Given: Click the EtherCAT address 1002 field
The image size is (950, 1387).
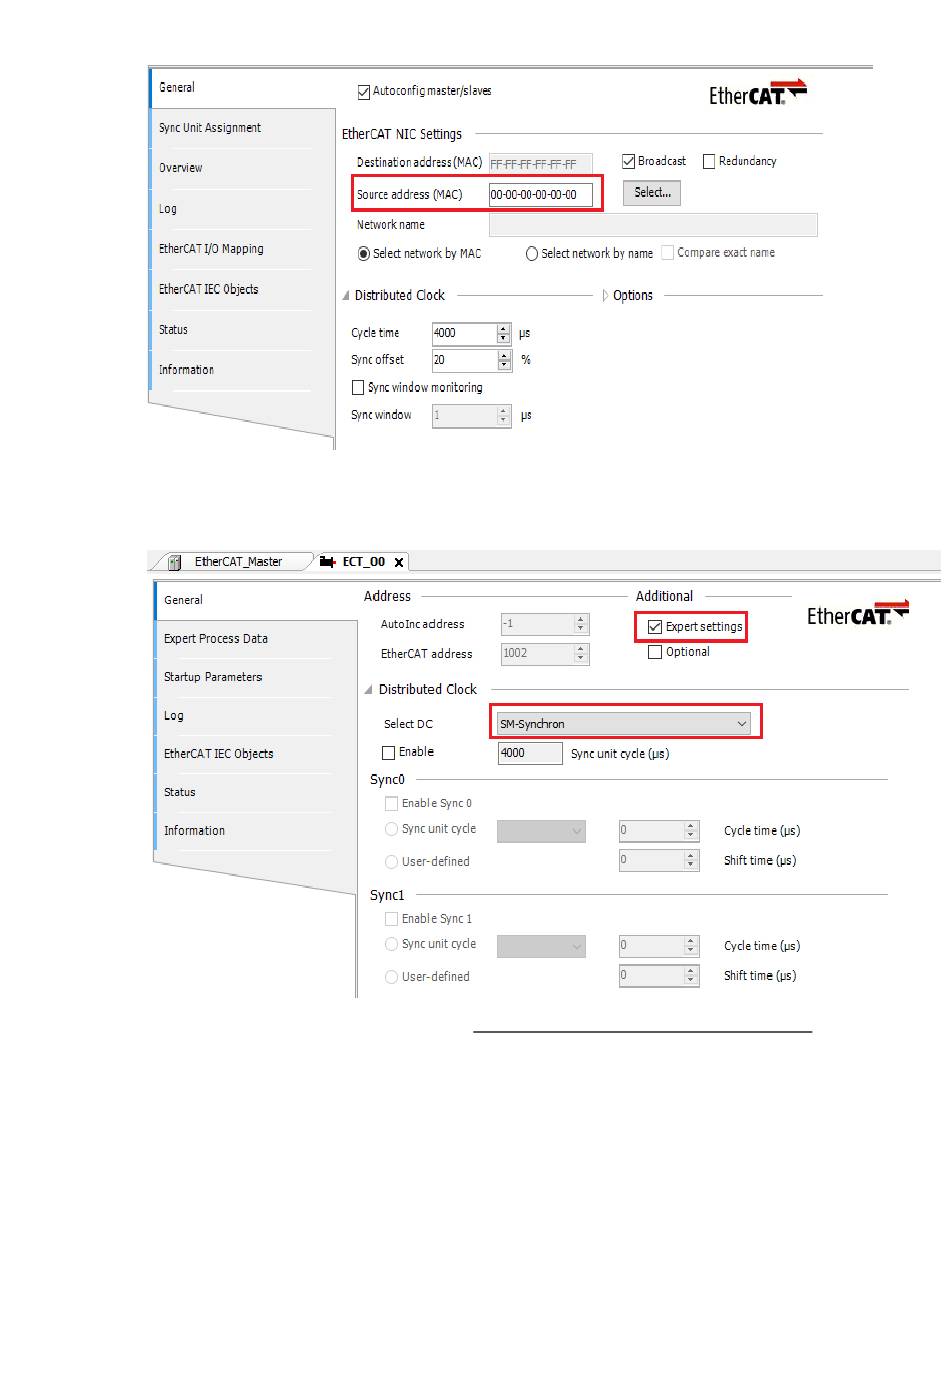Looking at the screenshot, I should (x=538, y=653).
